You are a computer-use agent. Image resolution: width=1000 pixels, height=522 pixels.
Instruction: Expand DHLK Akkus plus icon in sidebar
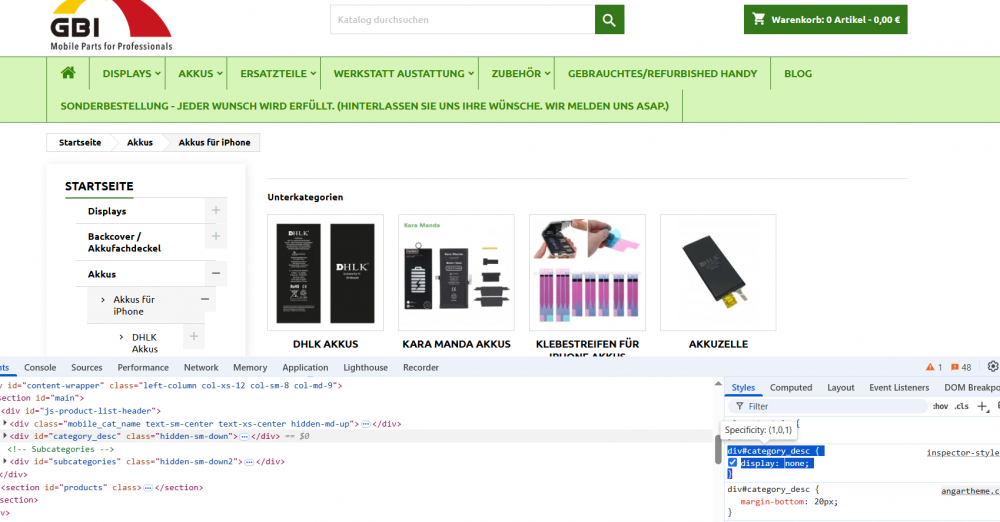tap(194, 336)
